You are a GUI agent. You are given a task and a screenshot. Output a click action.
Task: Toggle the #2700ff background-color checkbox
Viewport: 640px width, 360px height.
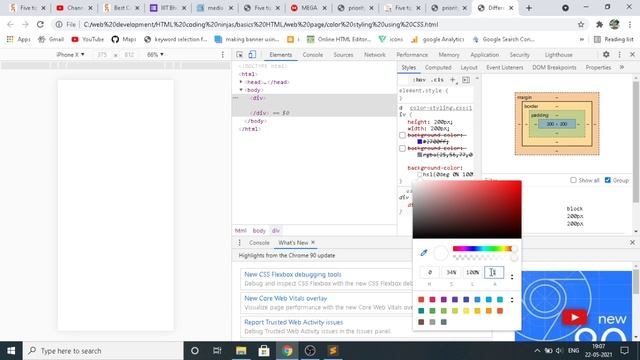(x=402, y=135)
